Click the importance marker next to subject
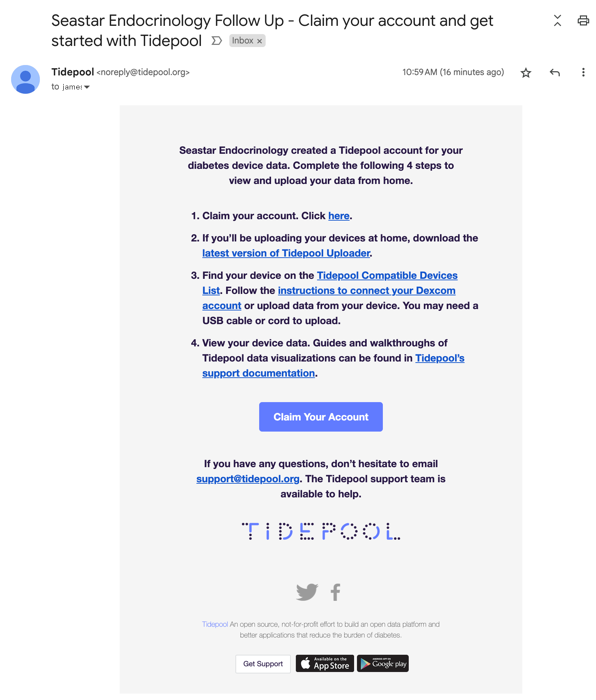 [x=217, y=41]
